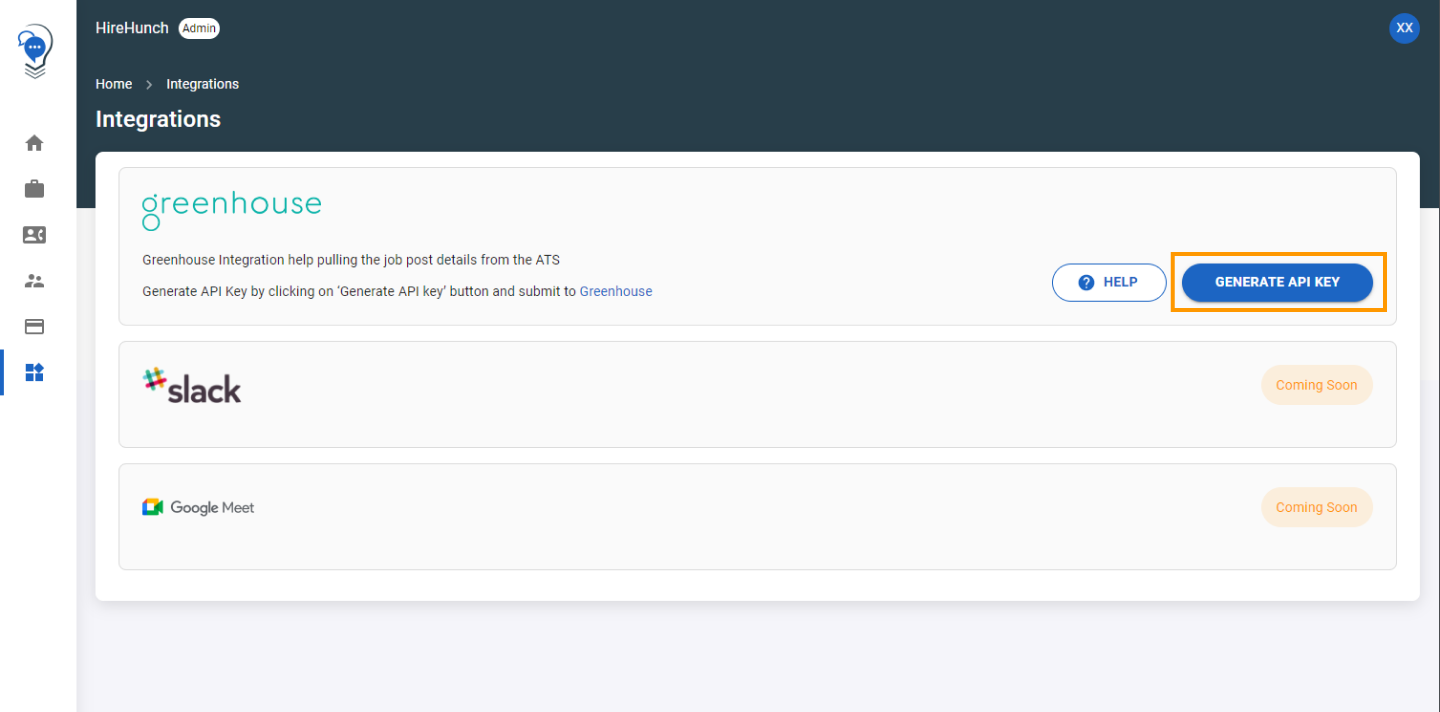Open the briefcase Jobs icon in sidebar

pos(34,189)
